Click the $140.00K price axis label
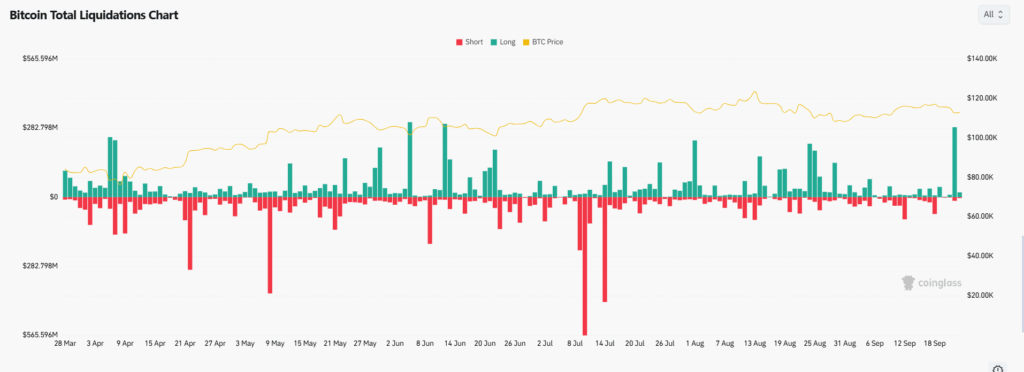This screenshot has width=1024, height=372. [x=982, y=59]
